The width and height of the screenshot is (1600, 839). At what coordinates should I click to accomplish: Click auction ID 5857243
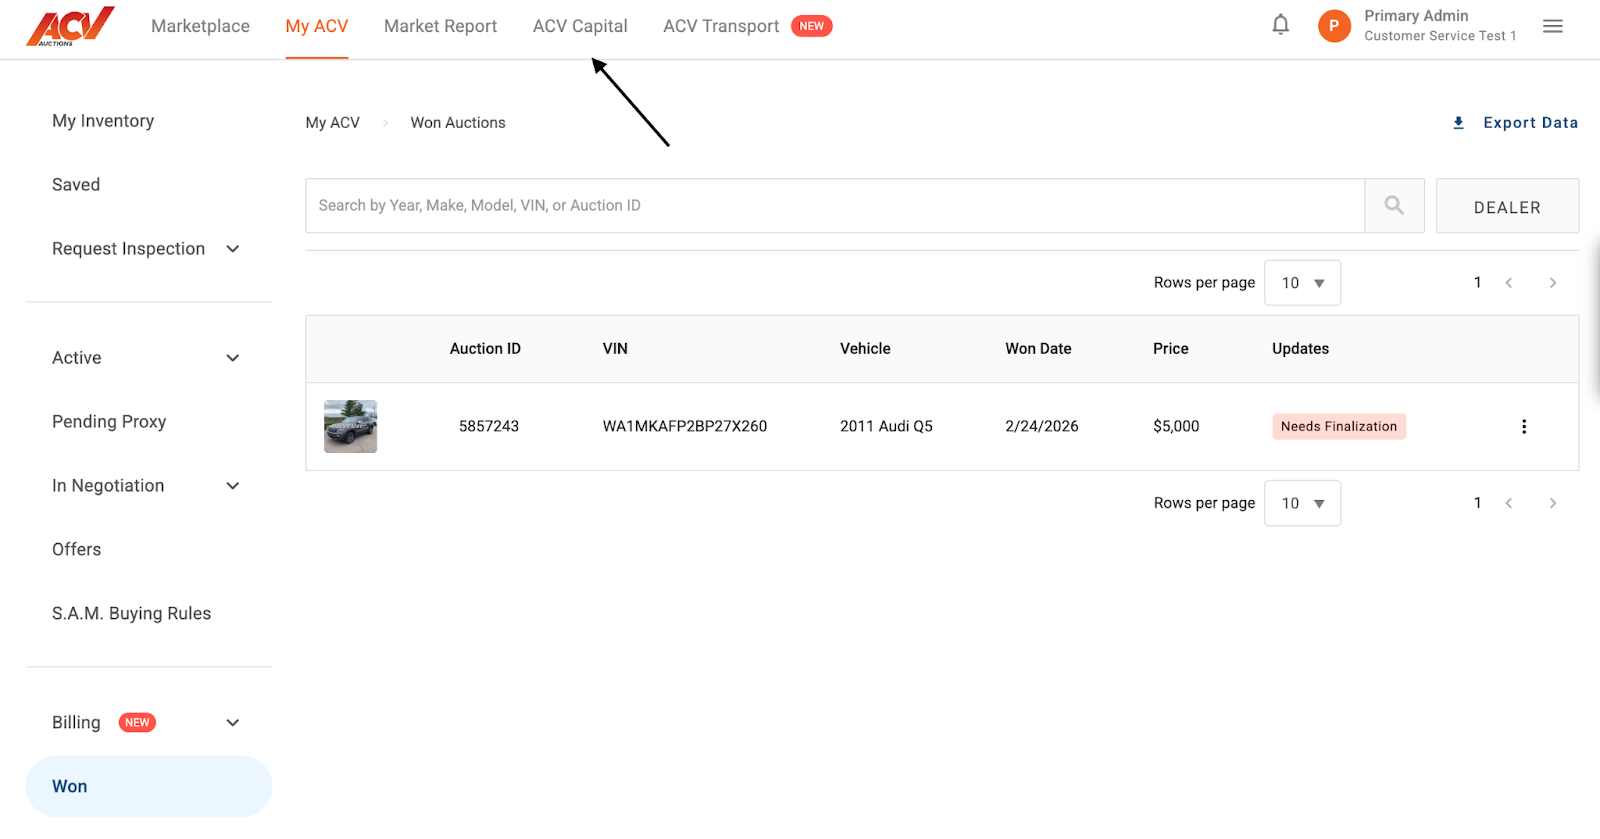pos(489,427)
